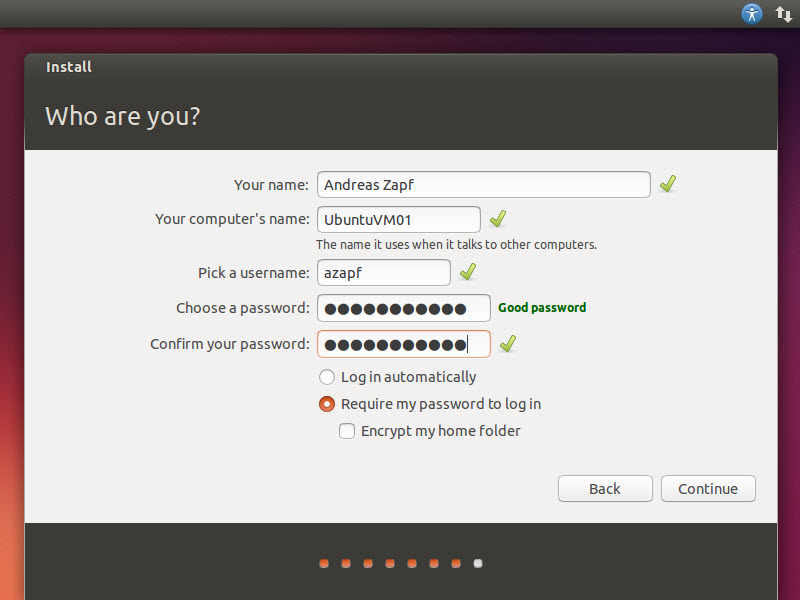800x600 pixels.
Task: Focus the Pick a username field
Action: (x=384, y=272)
